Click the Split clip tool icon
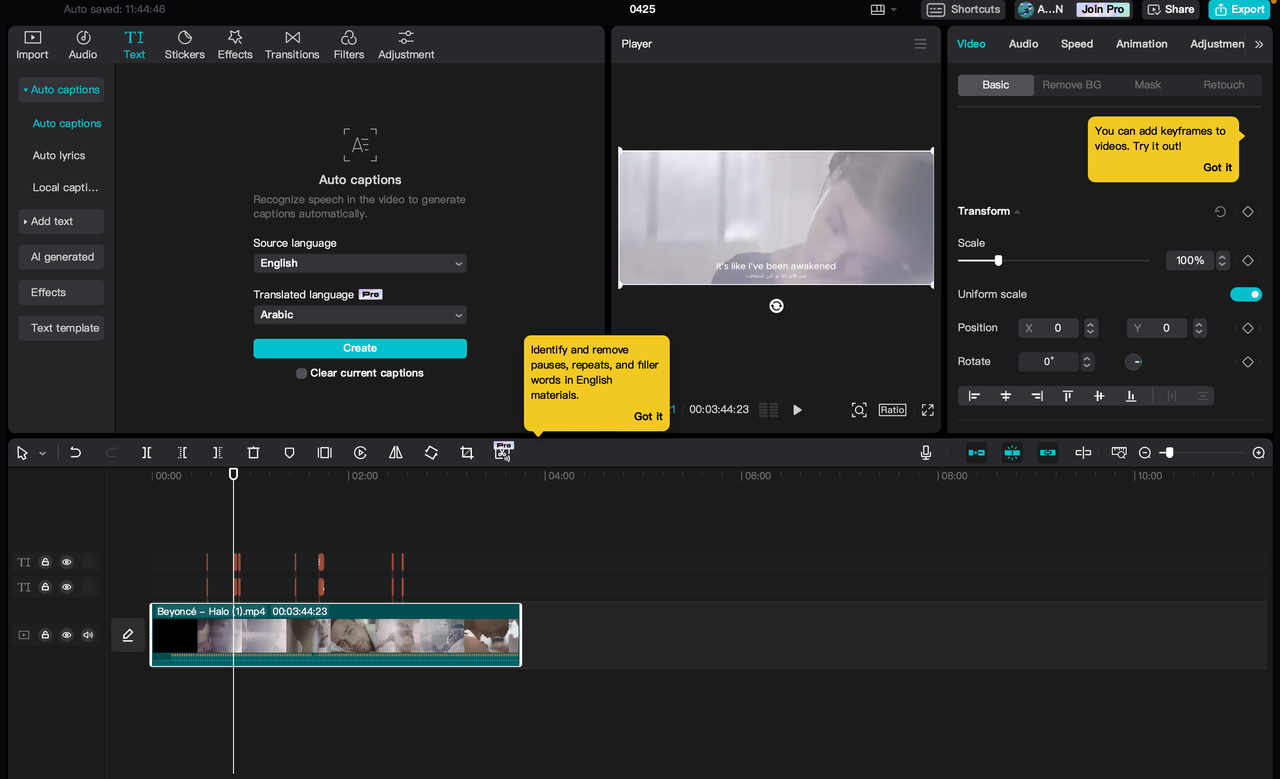 coord(146,453)
